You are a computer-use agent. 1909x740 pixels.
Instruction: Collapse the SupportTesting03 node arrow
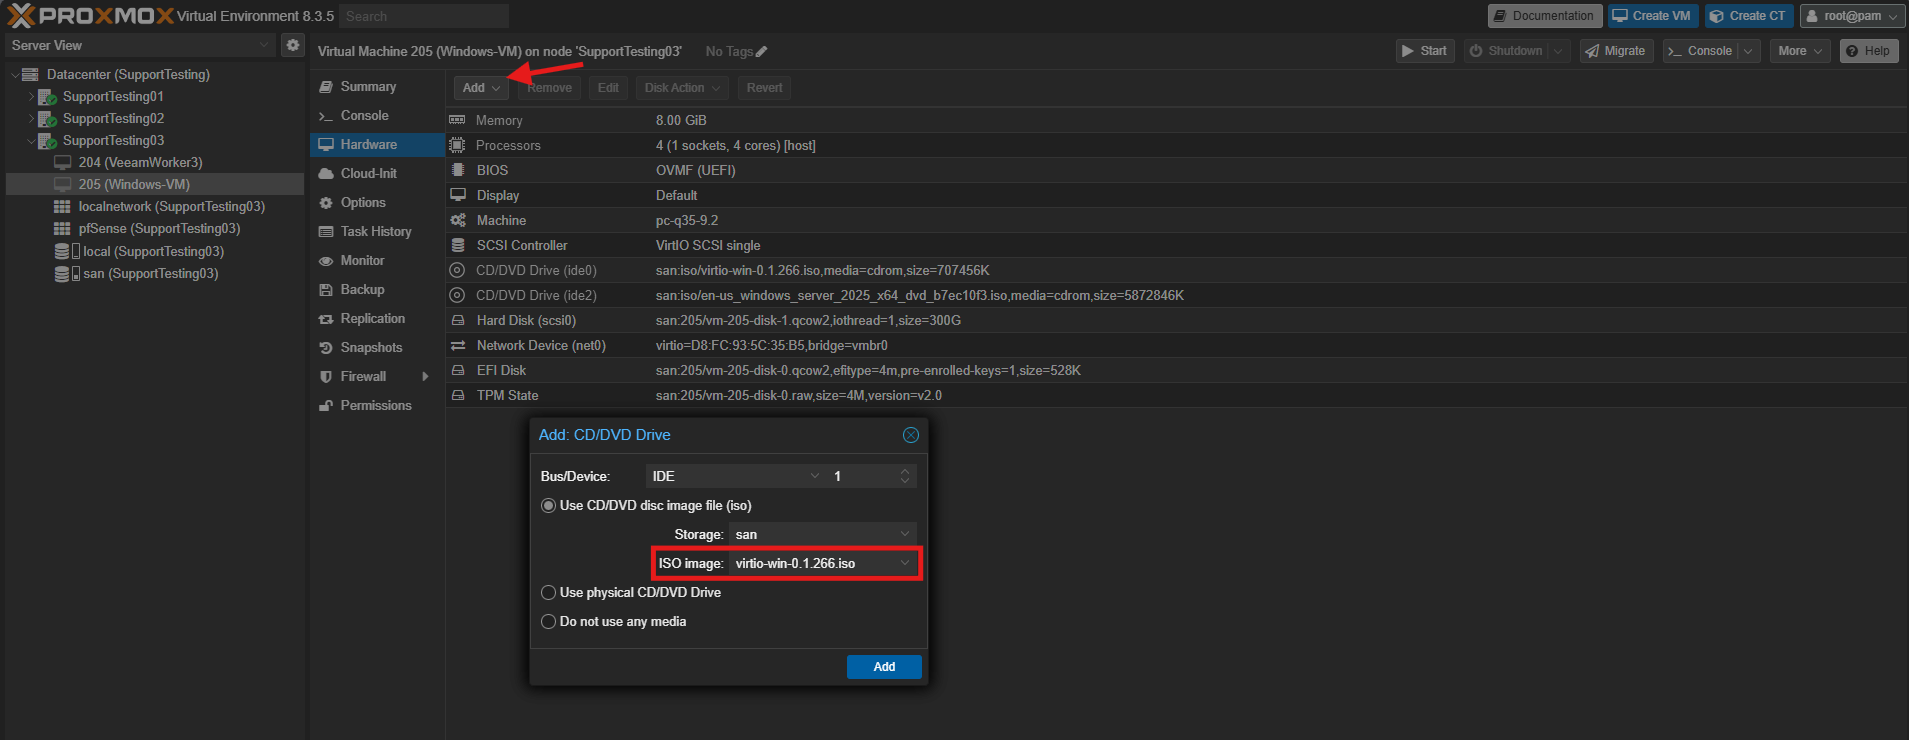[x=30, y=141]
